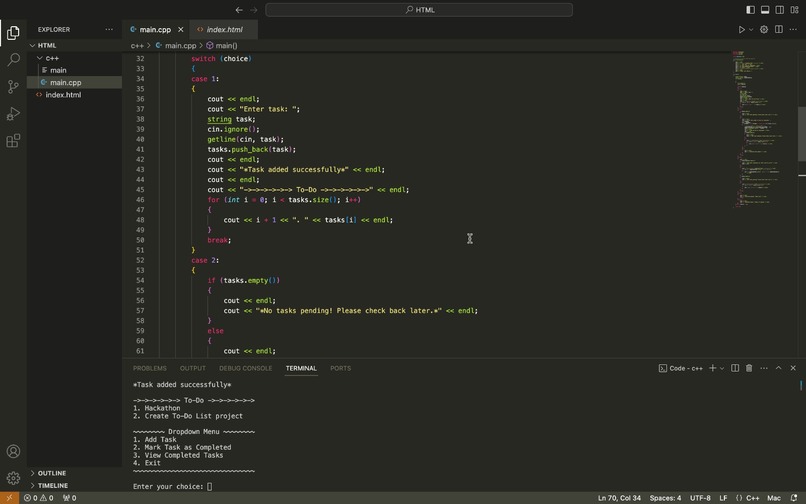Viewport: 806px width, 504px height.
Task: Kill the terminal with the trash icon
Action: [749, 368]
